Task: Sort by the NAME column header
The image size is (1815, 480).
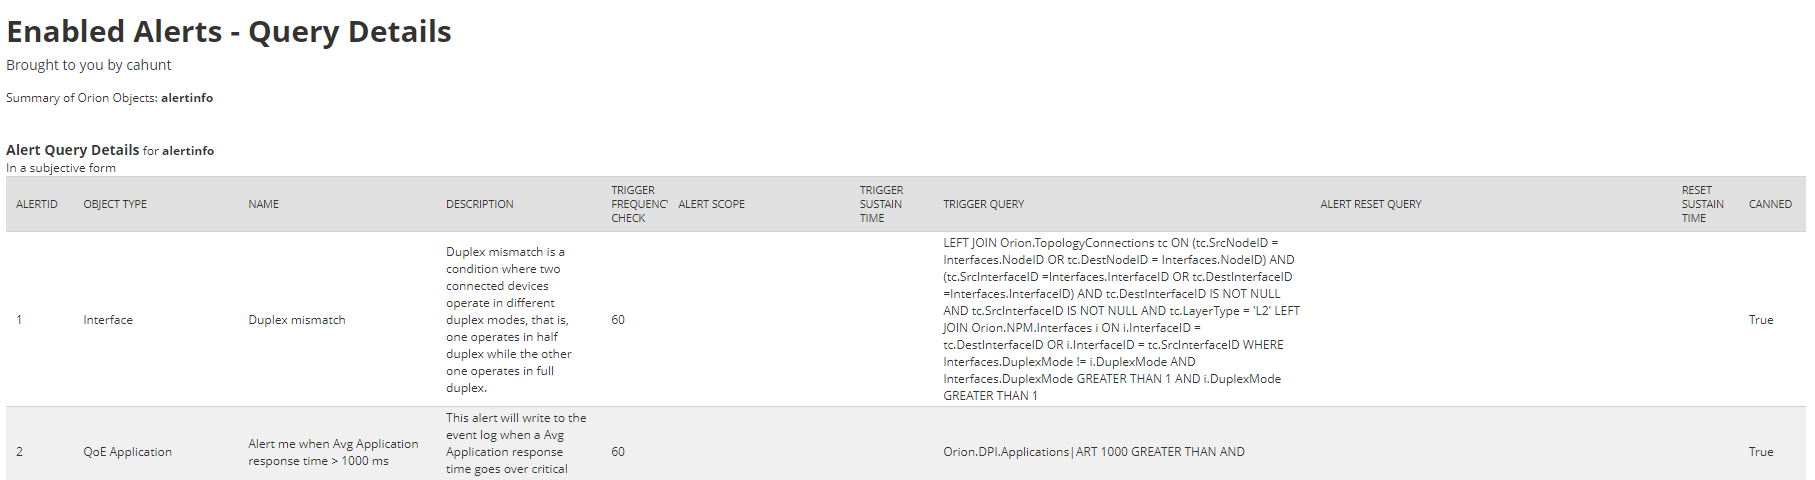Action: pyautogui.click(x=264, y=204)
